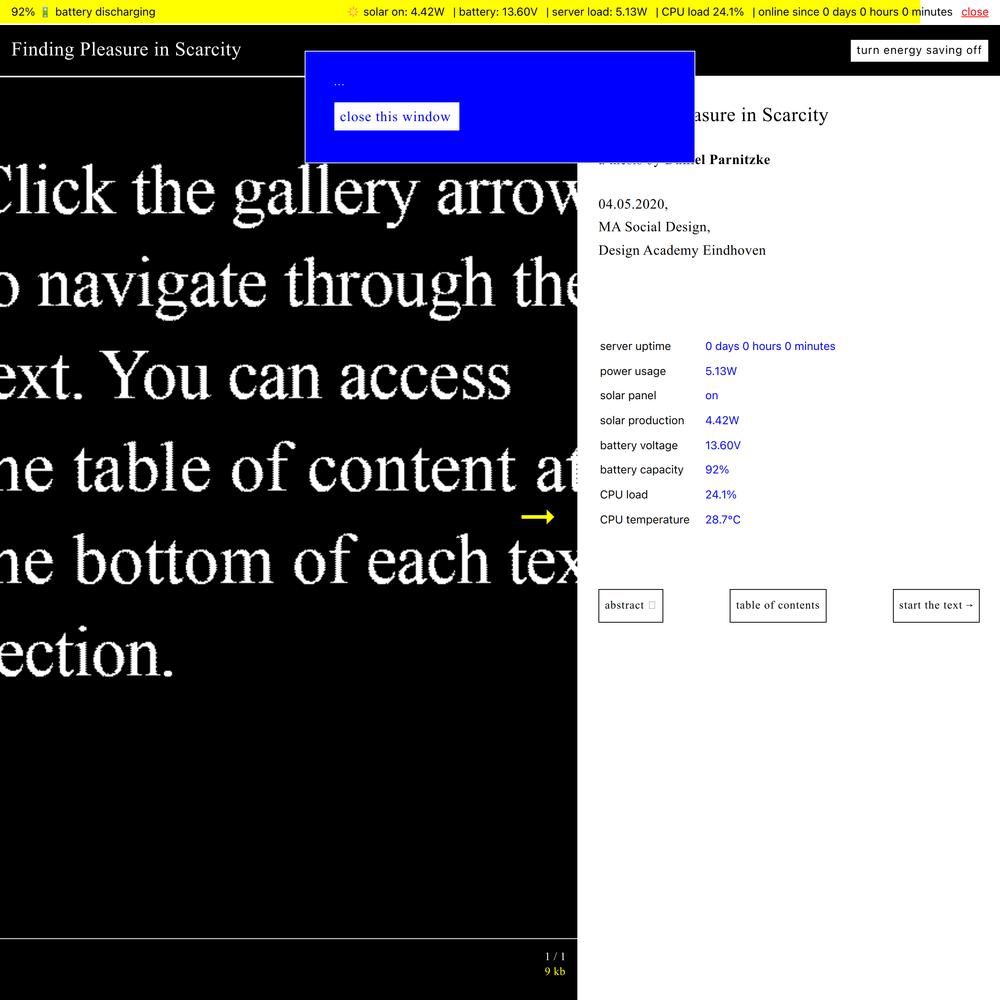Turn energy saving off
Image resolution: width=1000 pixels, height=1000 pixels.
[x=919, y=50]
